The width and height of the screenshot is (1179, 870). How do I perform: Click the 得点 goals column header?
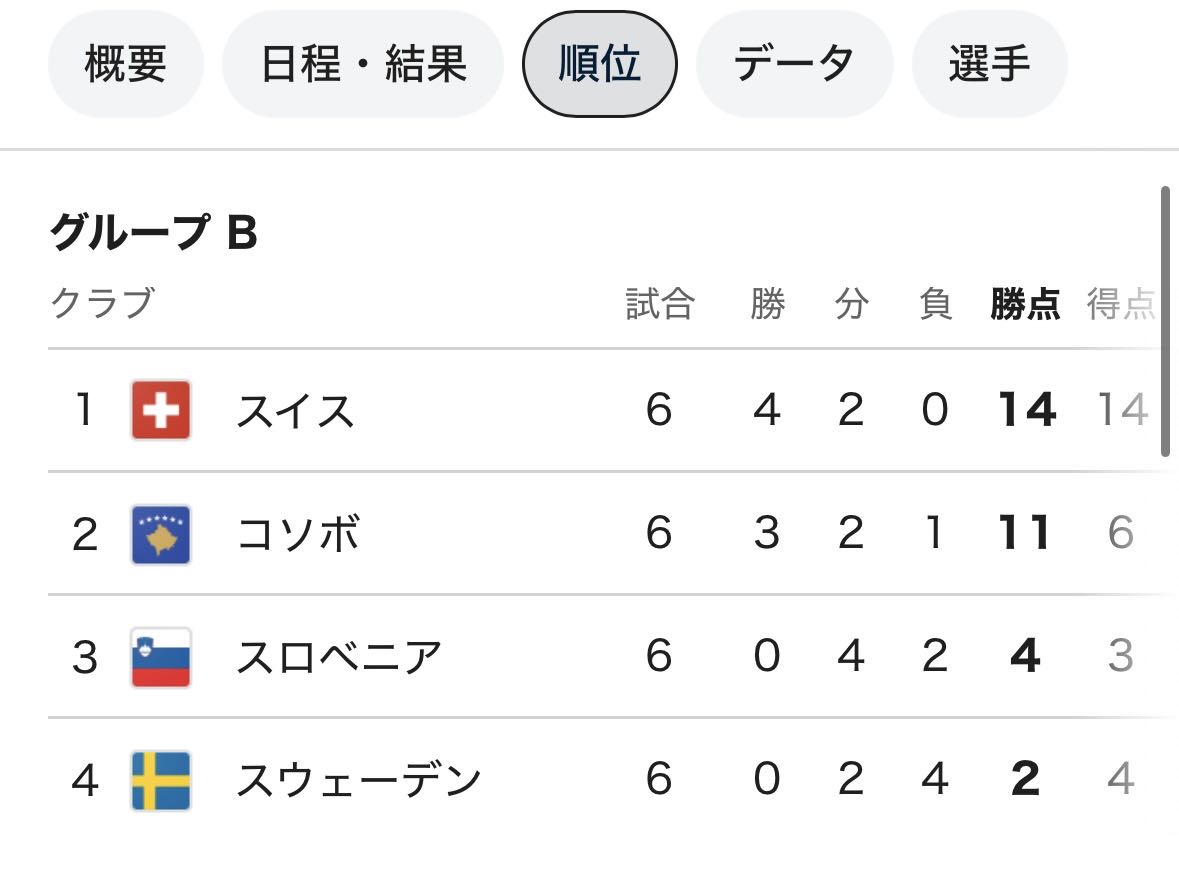[x=1121, y=304]
